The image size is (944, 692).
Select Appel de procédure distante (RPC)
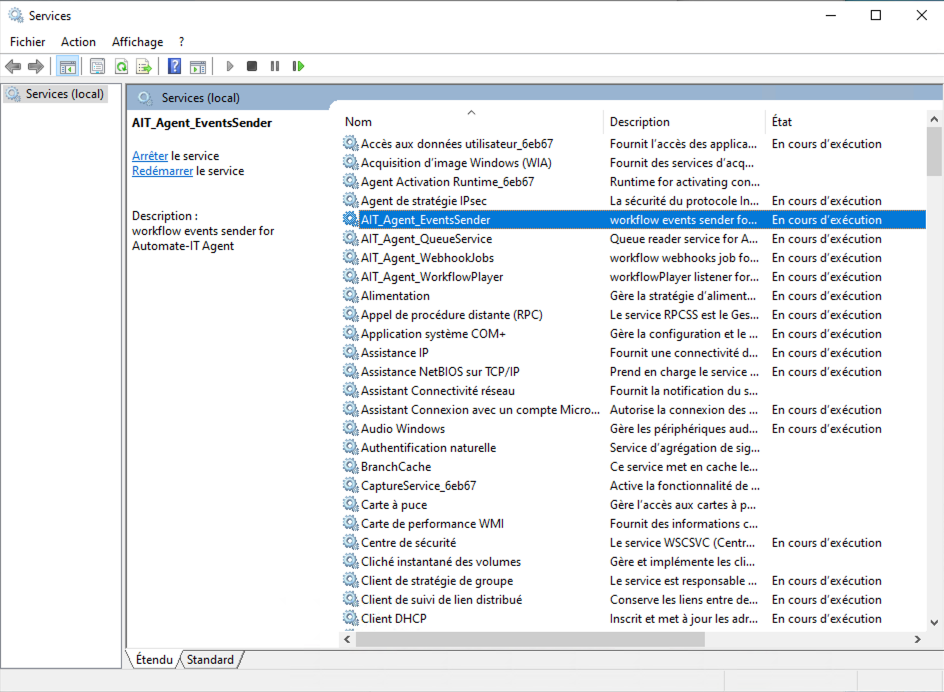pyautogui.click(x=452, y=314)
